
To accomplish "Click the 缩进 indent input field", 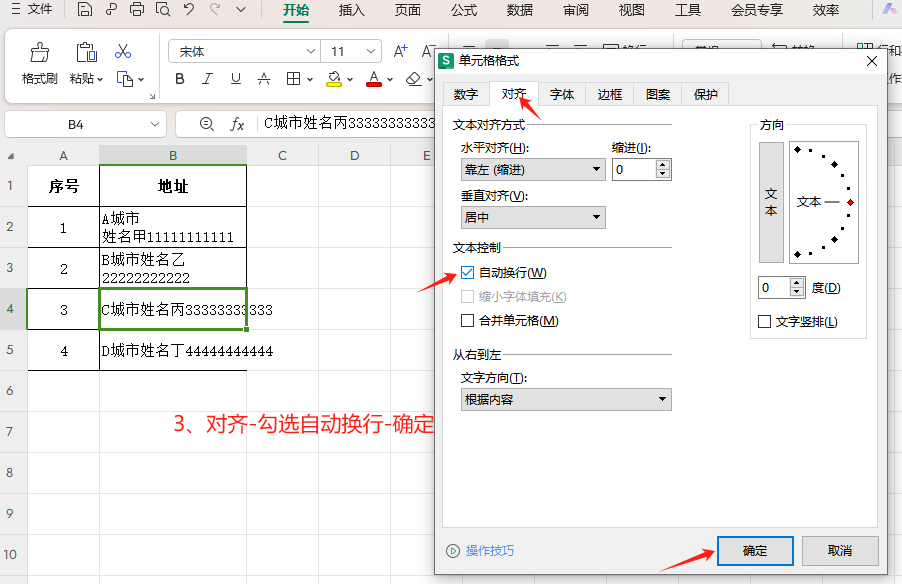I will [635, 170].
